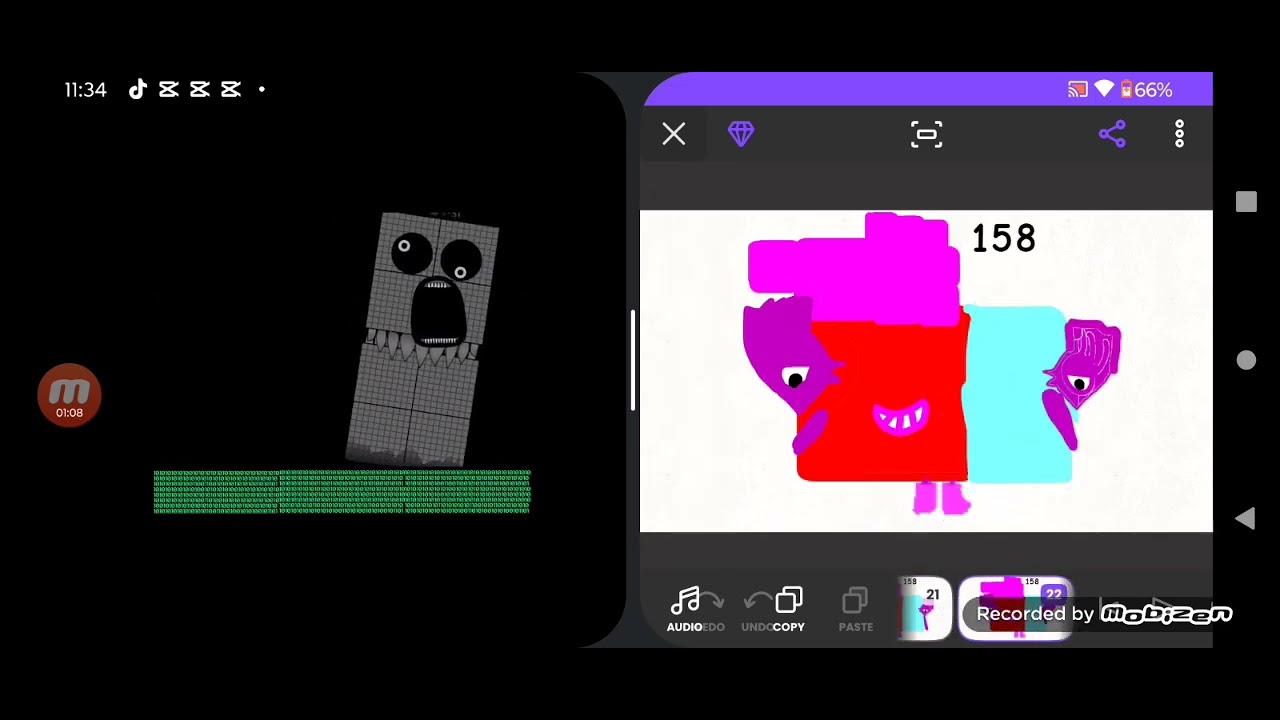The height and width of the screenshot is (720, 1280).
Task: Open TikTok notification icon in status bar
Action: [138, 90]
